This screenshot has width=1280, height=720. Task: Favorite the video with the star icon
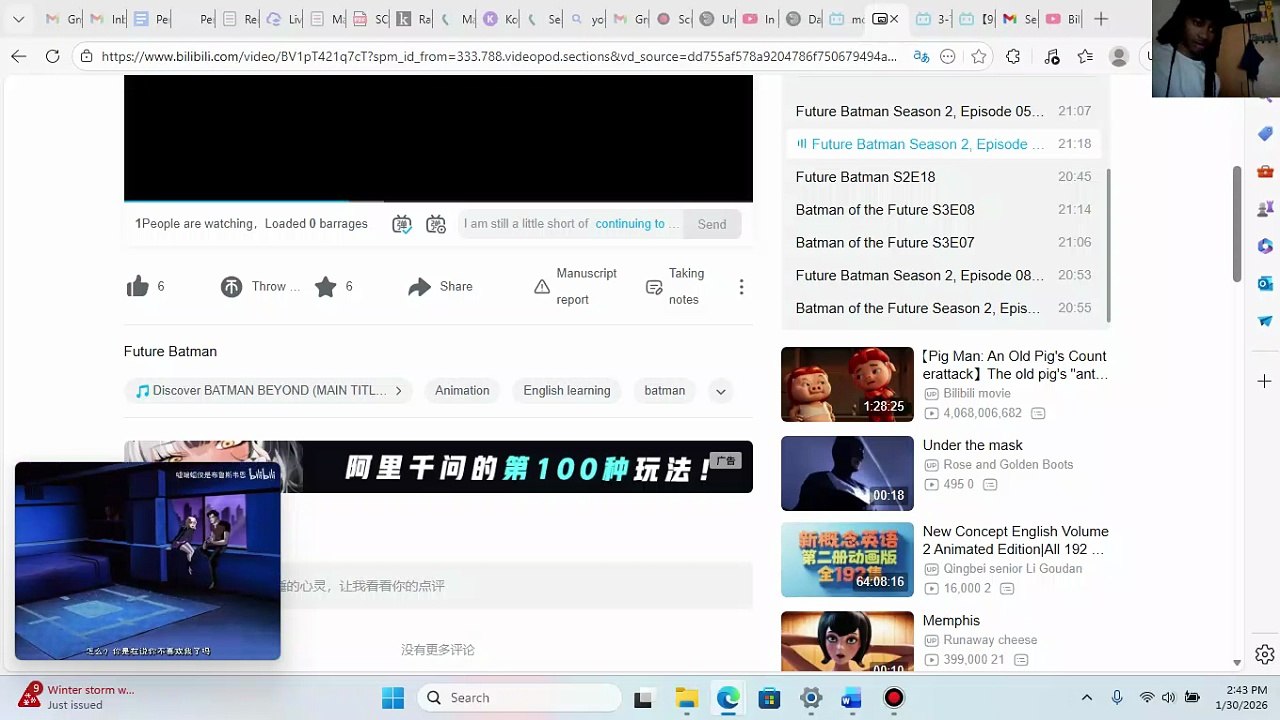tap(326, 287)
